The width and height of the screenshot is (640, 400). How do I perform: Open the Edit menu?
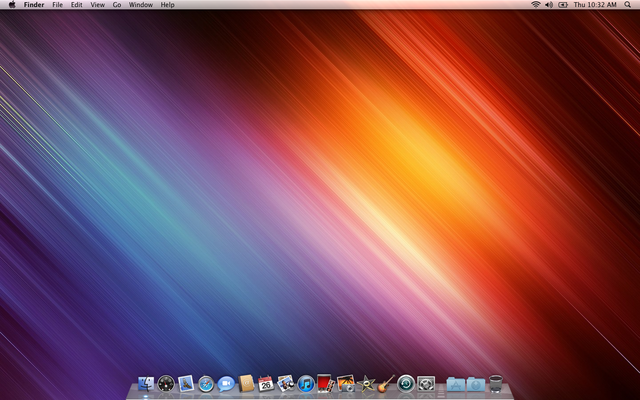tap(76, 5)
